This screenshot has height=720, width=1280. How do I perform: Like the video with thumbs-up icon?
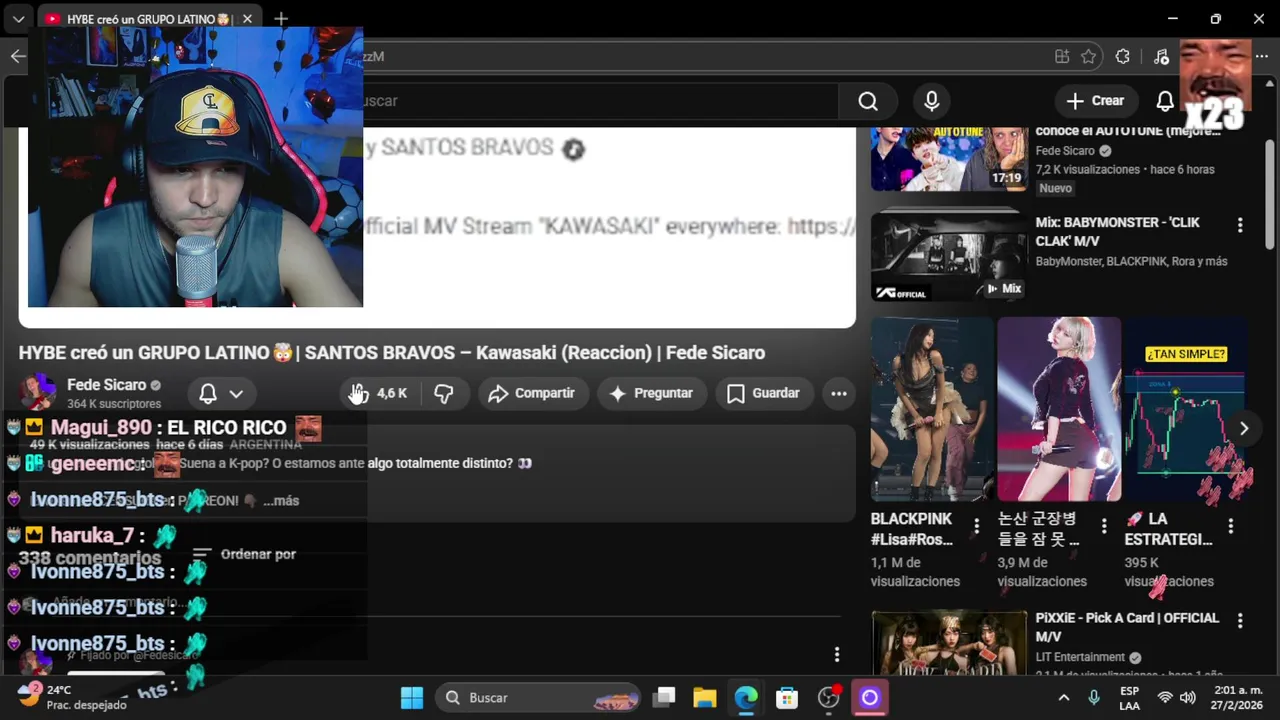[377, 394]
